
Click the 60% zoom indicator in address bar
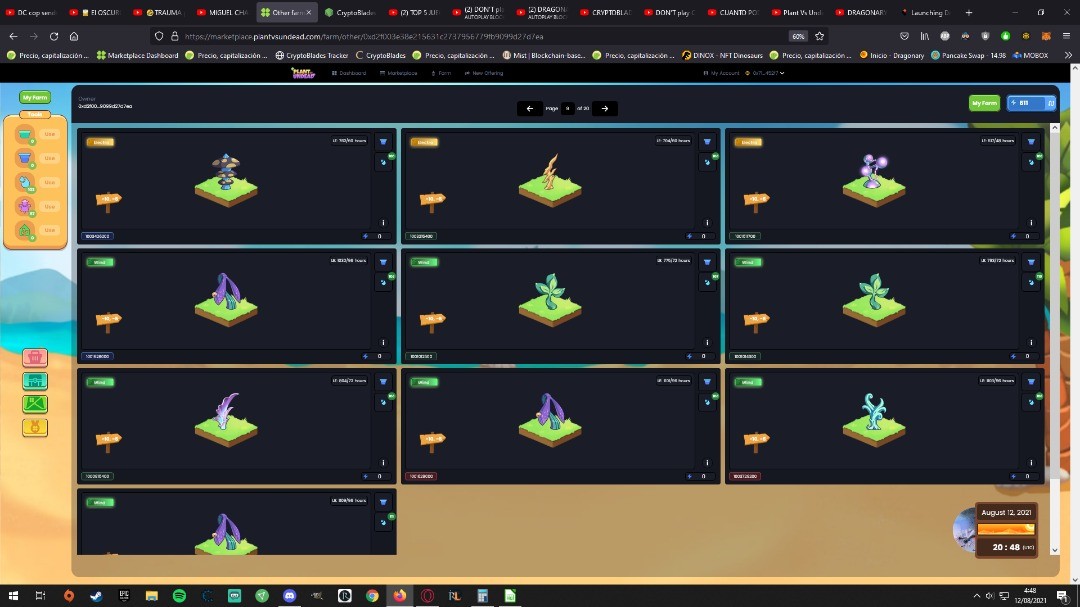coord(798,37)
